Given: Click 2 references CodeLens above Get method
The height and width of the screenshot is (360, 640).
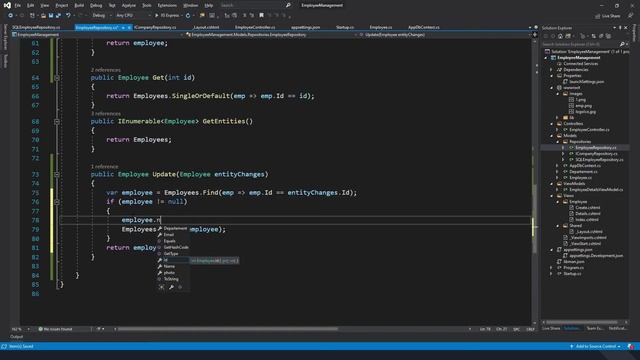Looking at the screenshot, I should (x=105, y=70).
